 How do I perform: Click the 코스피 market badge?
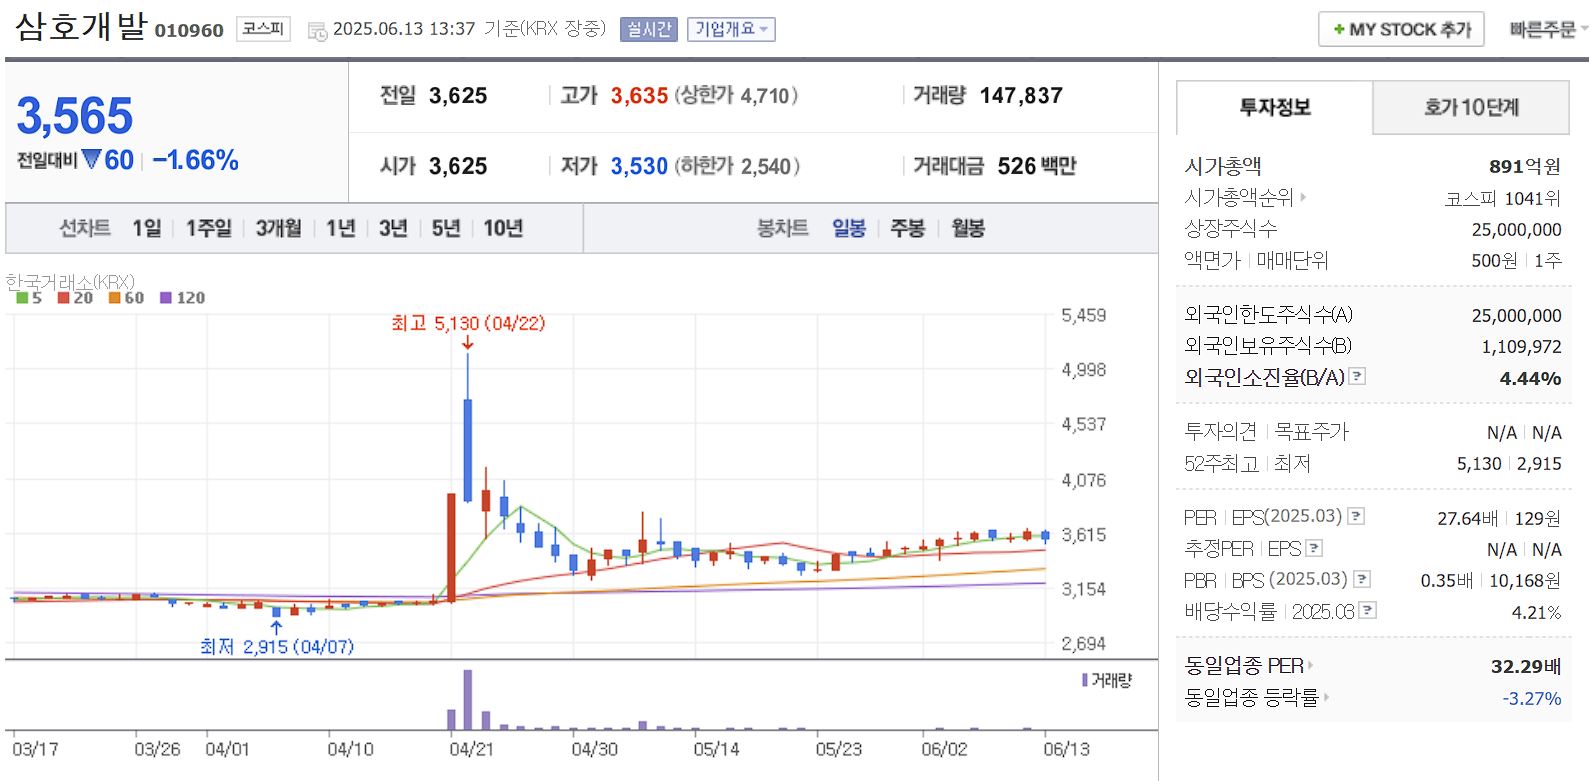click(x=263, y=29)
